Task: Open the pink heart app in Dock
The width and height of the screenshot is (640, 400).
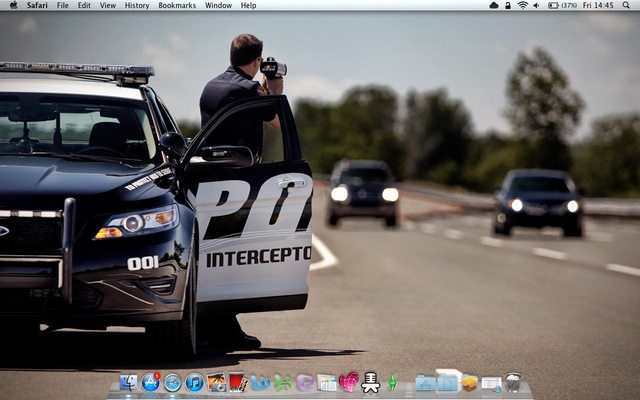Action: (x=349, y=382)
